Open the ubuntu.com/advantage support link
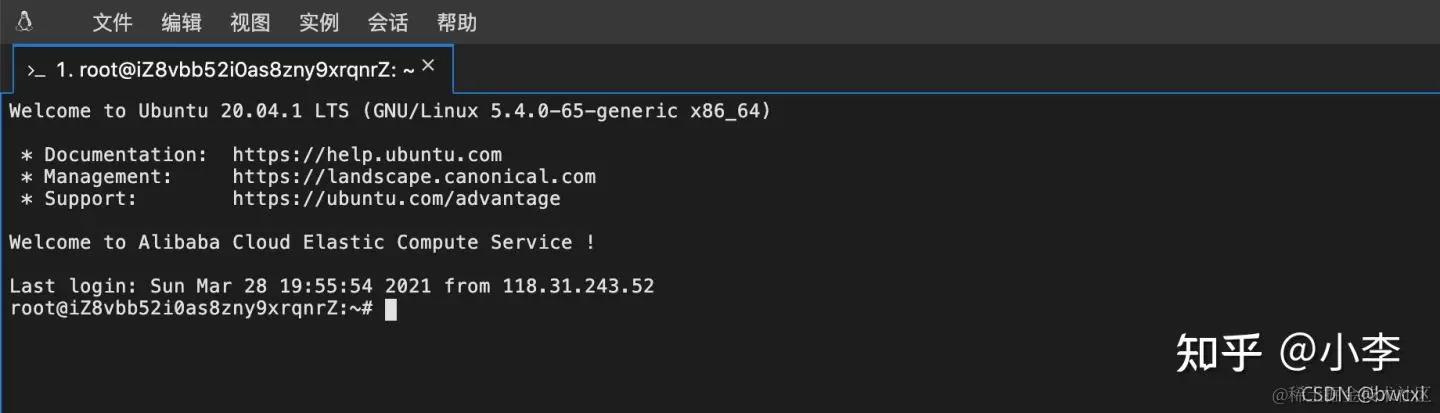The width and height of the screenshot is (1440, 413). (x=396, y=199)
